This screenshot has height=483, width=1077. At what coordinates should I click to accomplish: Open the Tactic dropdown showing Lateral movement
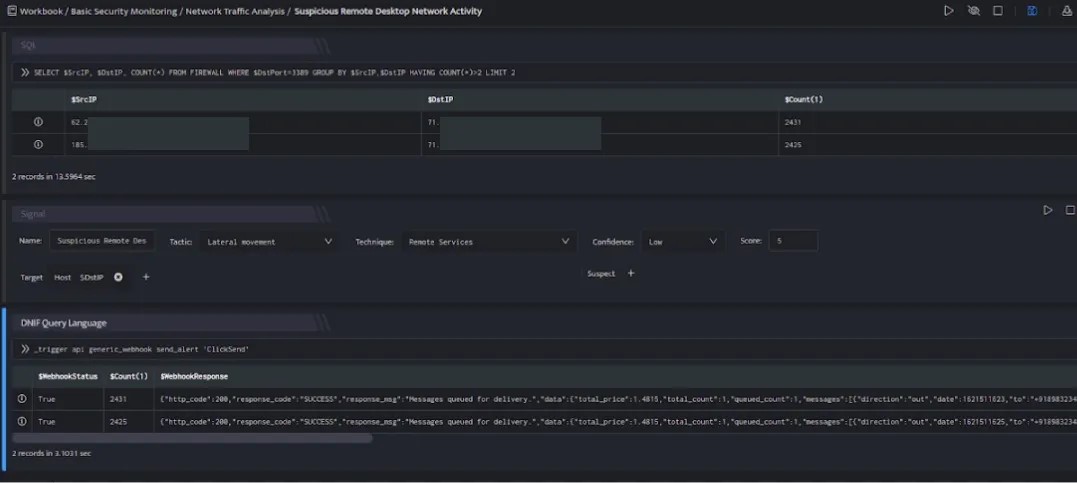269,241
